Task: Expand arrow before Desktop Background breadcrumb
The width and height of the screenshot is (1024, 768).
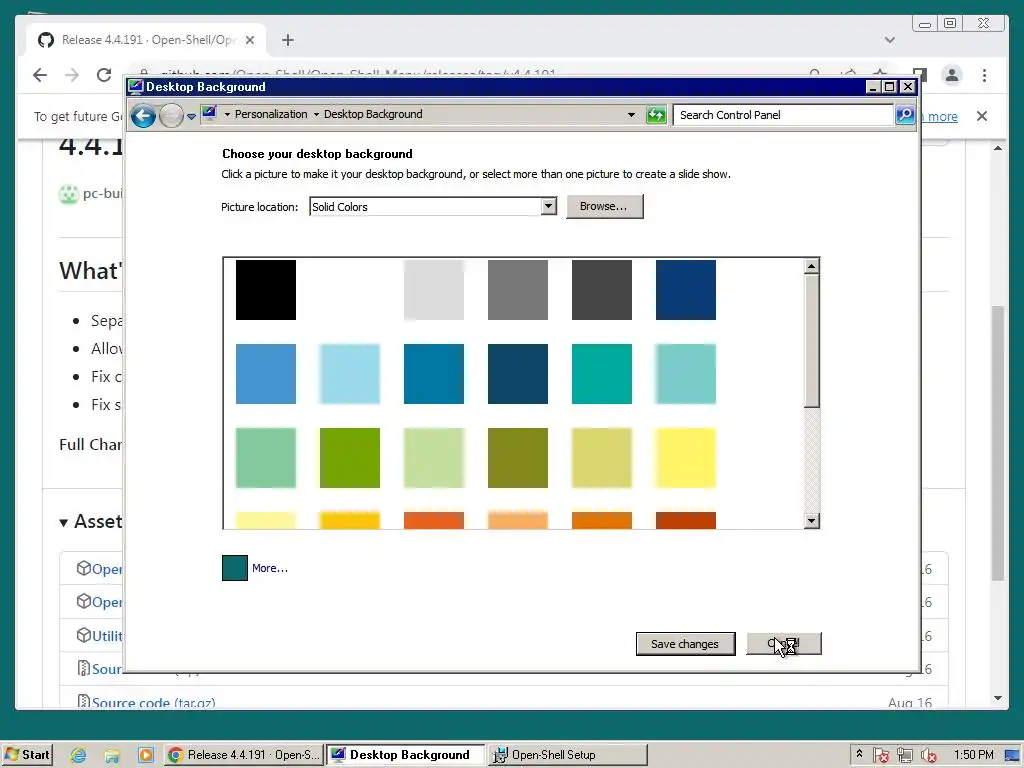Action: [316, 114]
